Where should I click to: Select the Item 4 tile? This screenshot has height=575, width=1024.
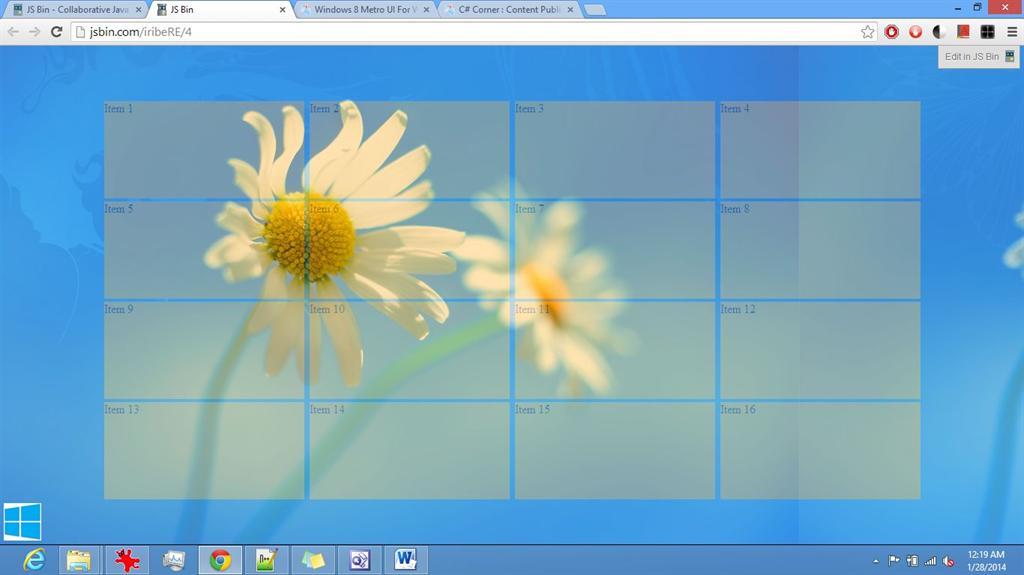click(820, 150)
